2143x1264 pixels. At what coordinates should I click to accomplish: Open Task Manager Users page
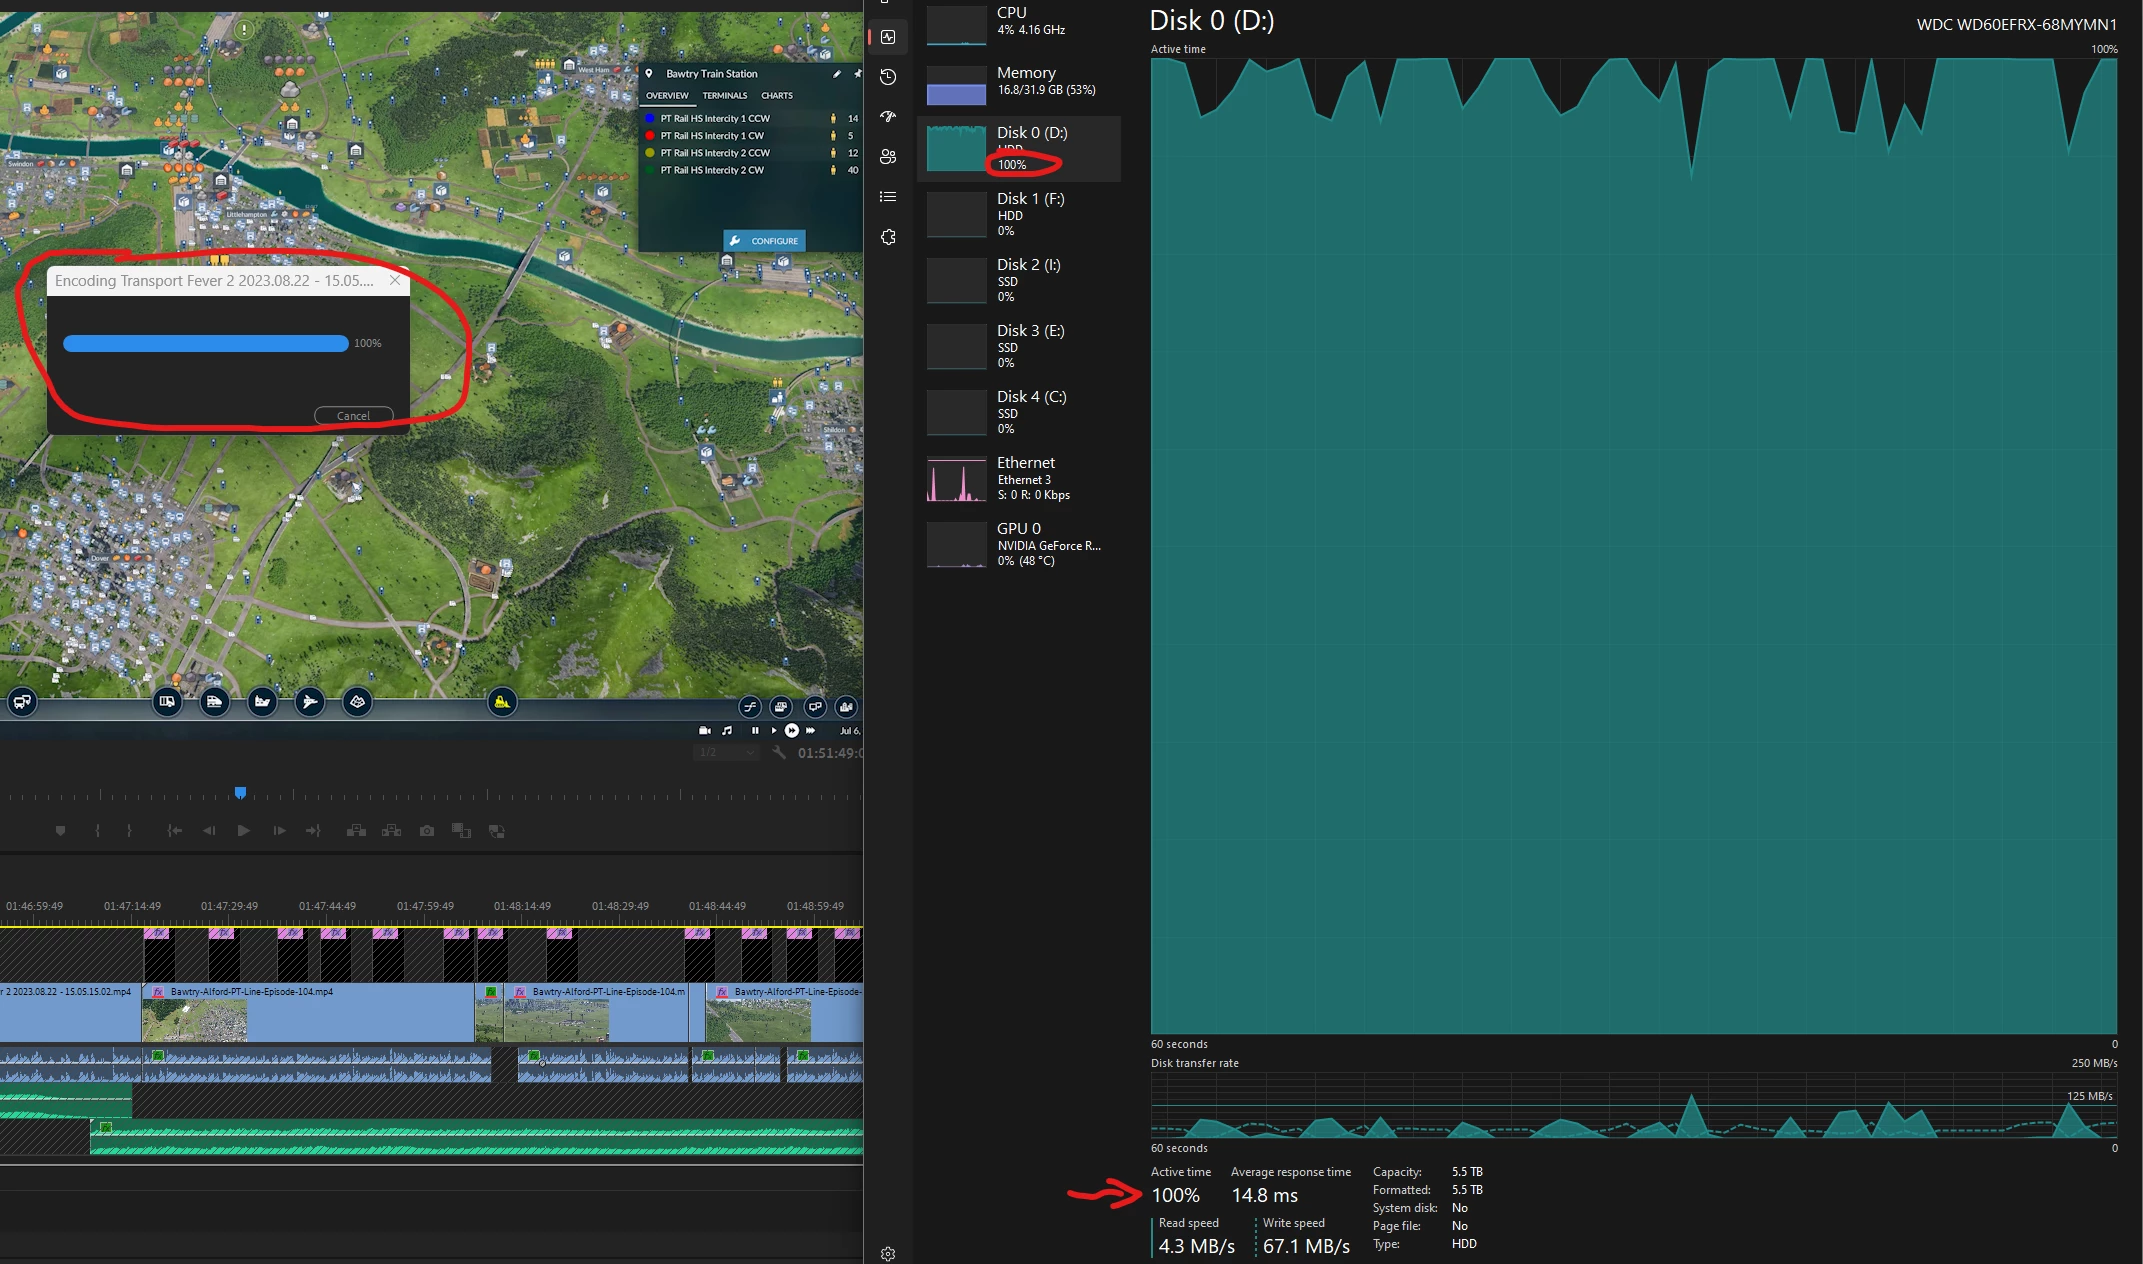[888, 157]
